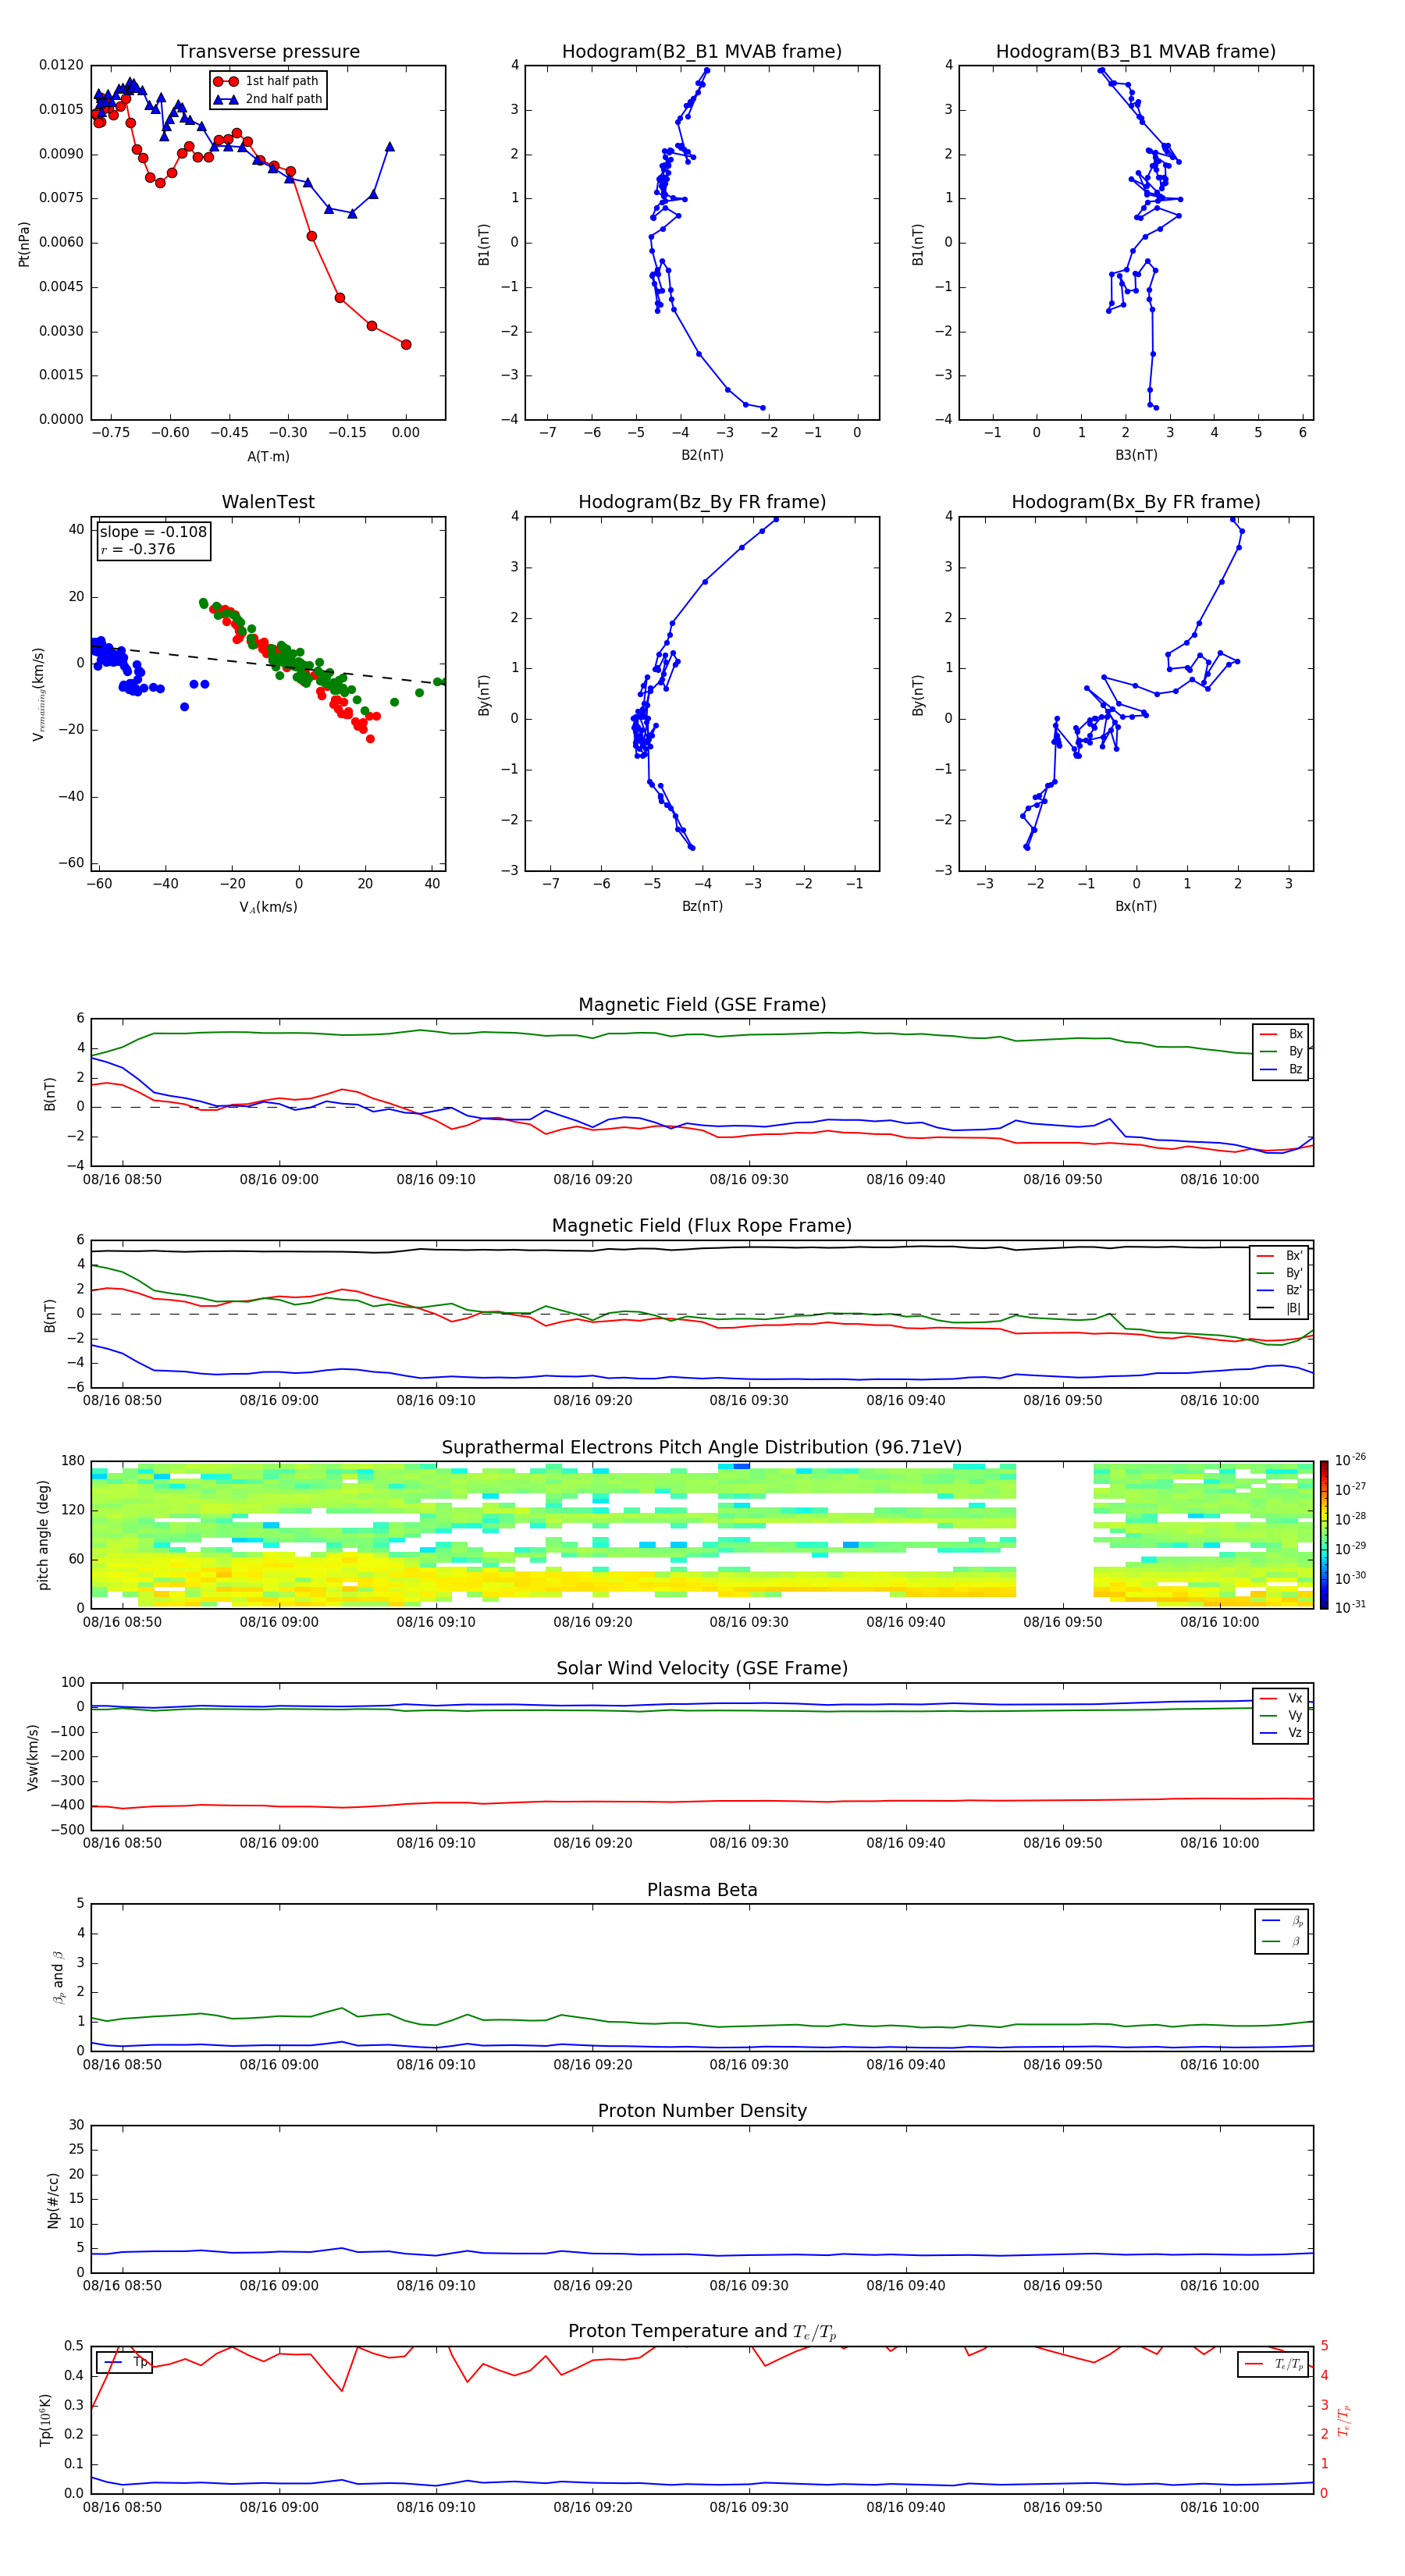Click '08/16 09:30' tick under GSE magnetic field
Screen dimensions: 1405x2576
(x=749, y=1180)
